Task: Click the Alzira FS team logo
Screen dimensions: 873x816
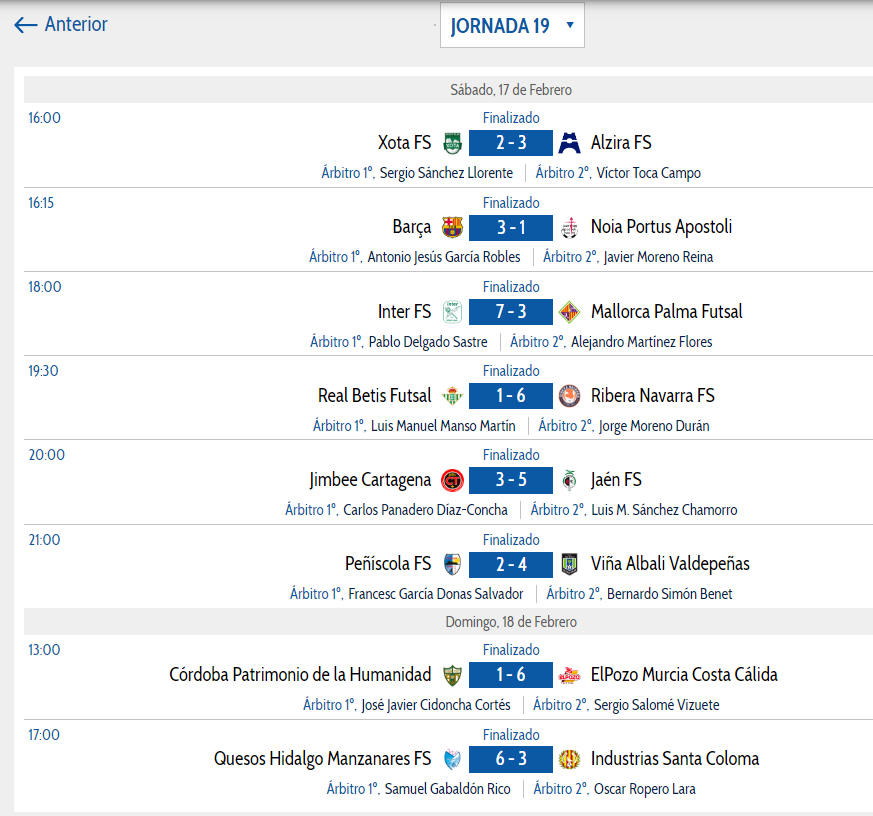Action: (569, 143)
